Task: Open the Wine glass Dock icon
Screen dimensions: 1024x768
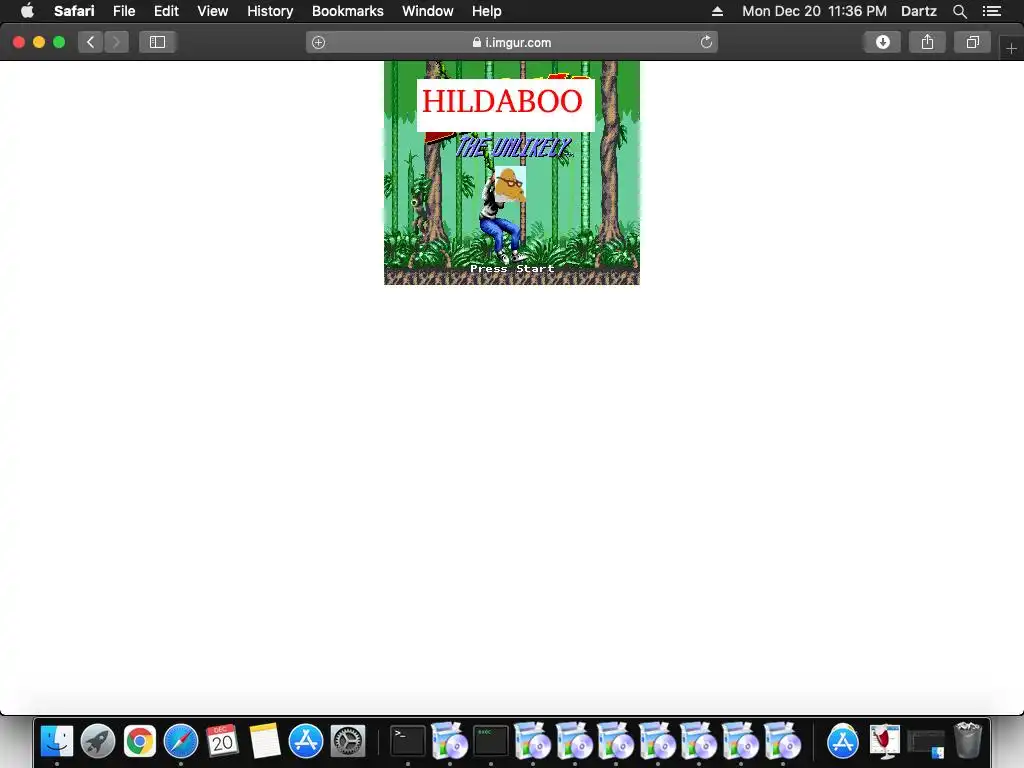Action: point(885,741)
